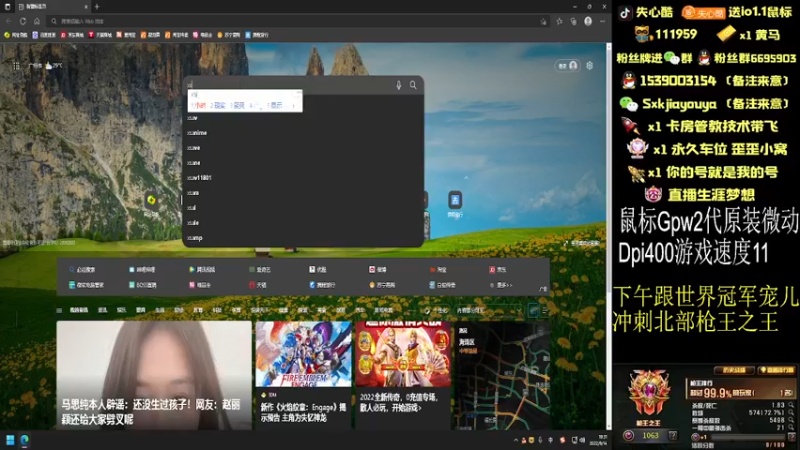Open the BOSS Zhipin quick link

[143, 285]
